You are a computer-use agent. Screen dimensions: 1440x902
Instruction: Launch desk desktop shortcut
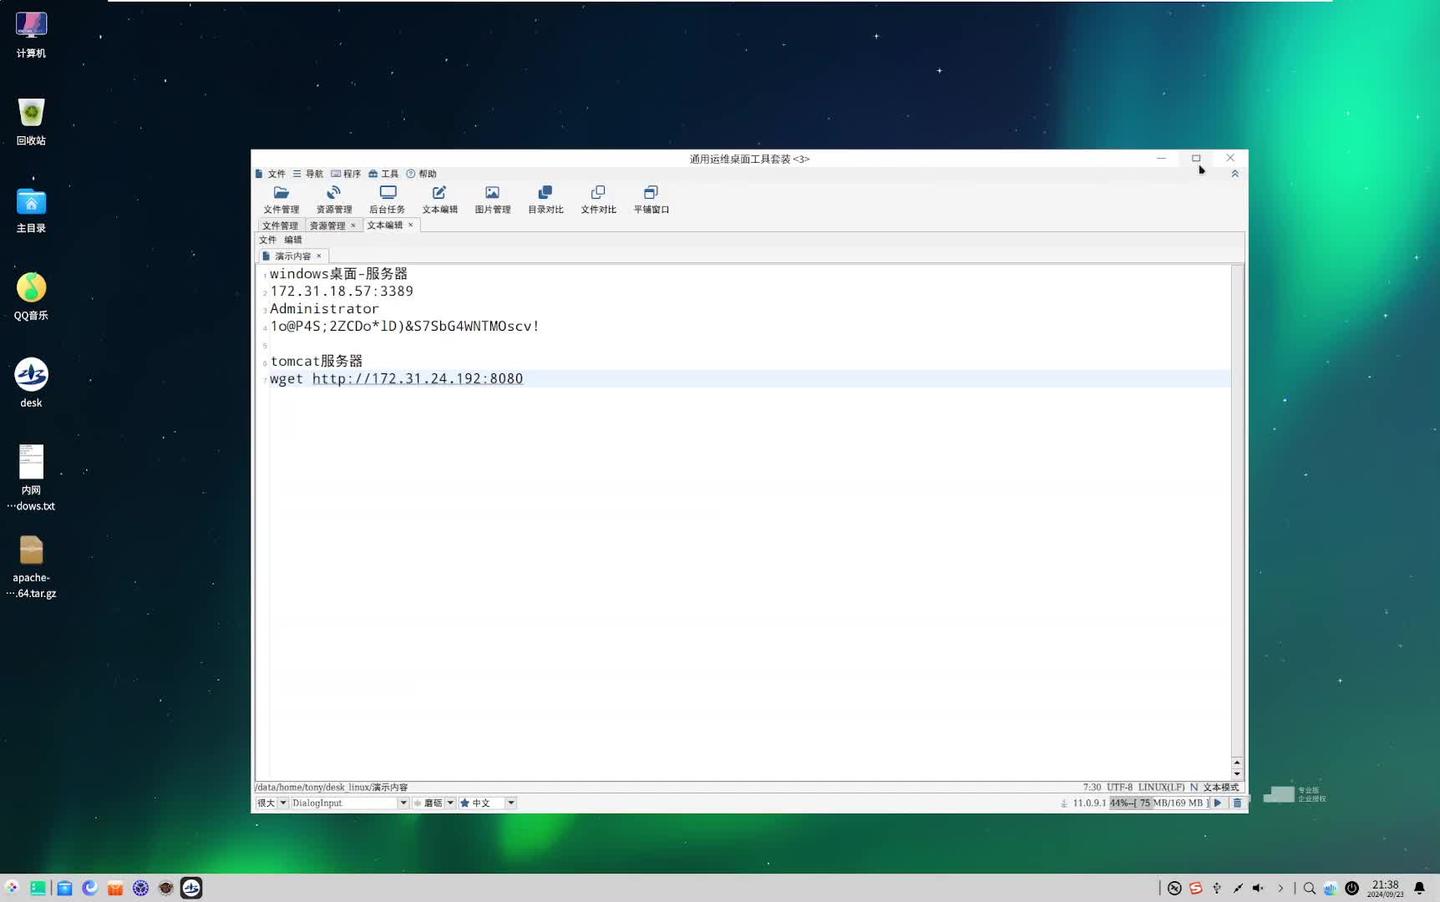[31, 383]
